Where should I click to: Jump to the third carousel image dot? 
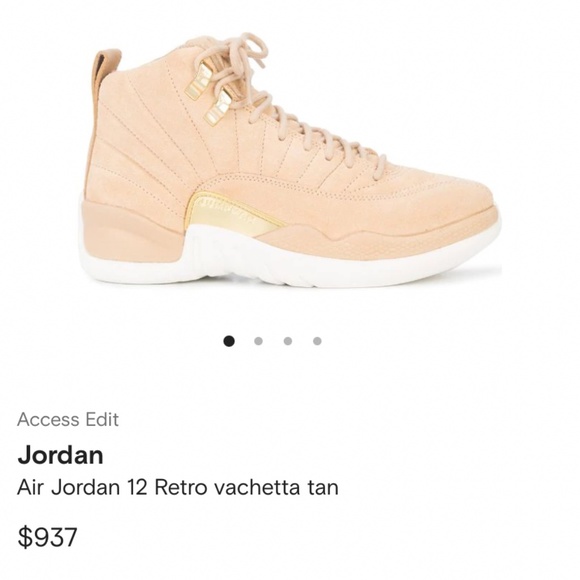[288, 341]
